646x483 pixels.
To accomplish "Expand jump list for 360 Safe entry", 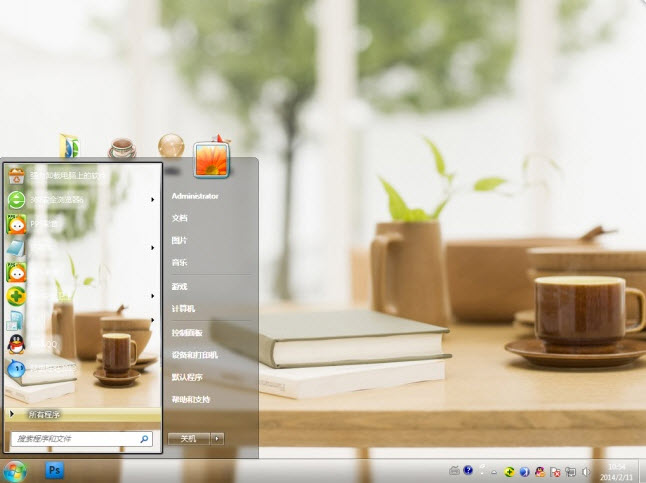I will tap(152, 296).
